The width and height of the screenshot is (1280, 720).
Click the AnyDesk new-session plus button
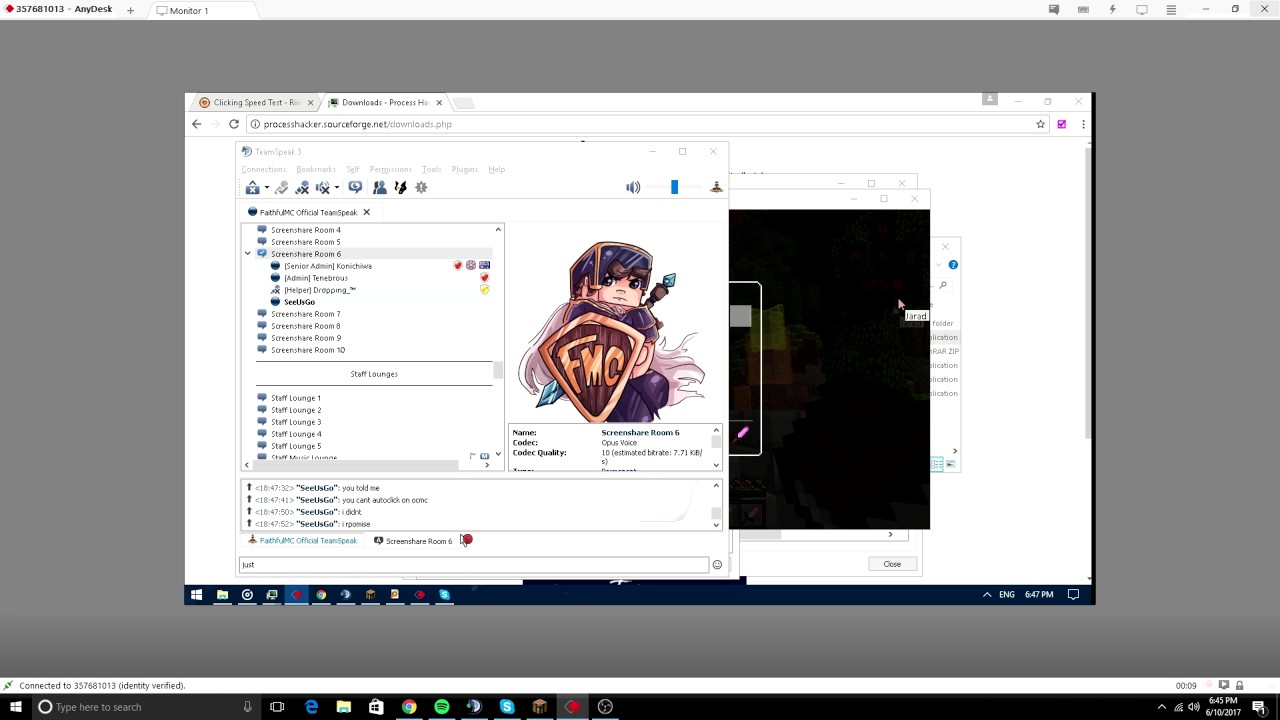[x=130, y=10]
